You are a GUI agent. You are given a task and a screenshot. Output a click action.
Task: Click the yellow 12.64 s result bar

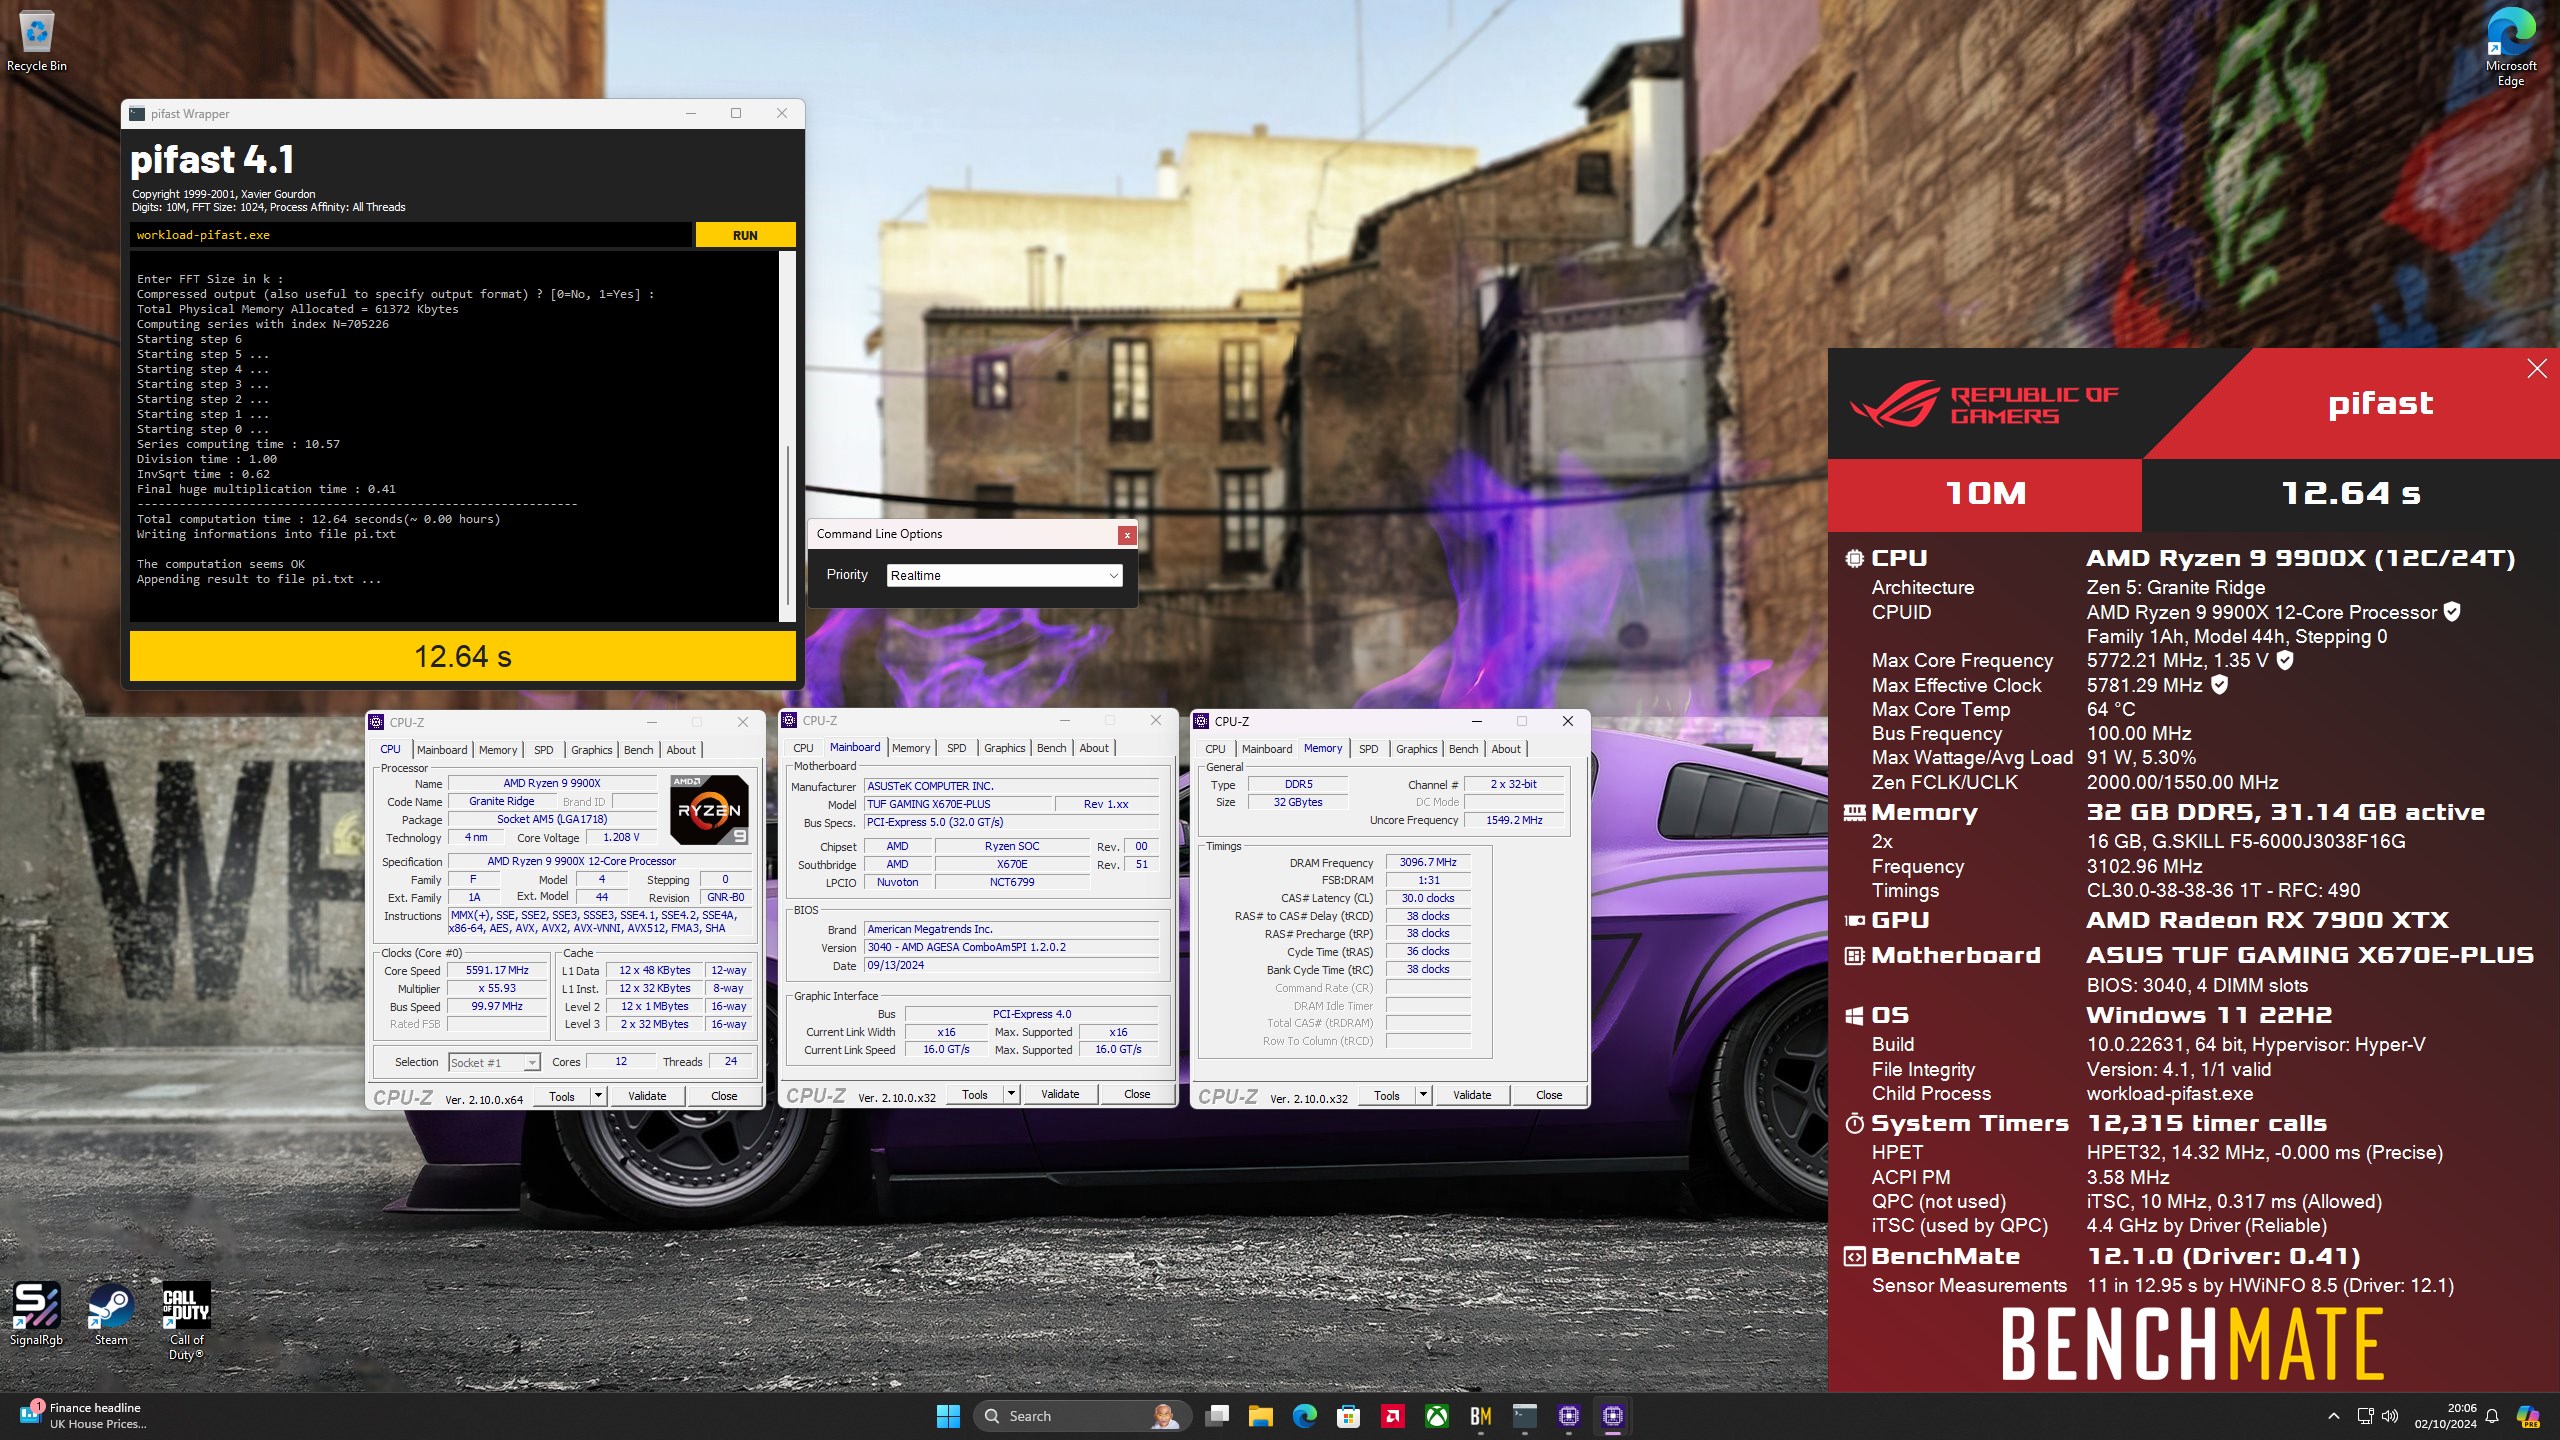tap(463, 656)
